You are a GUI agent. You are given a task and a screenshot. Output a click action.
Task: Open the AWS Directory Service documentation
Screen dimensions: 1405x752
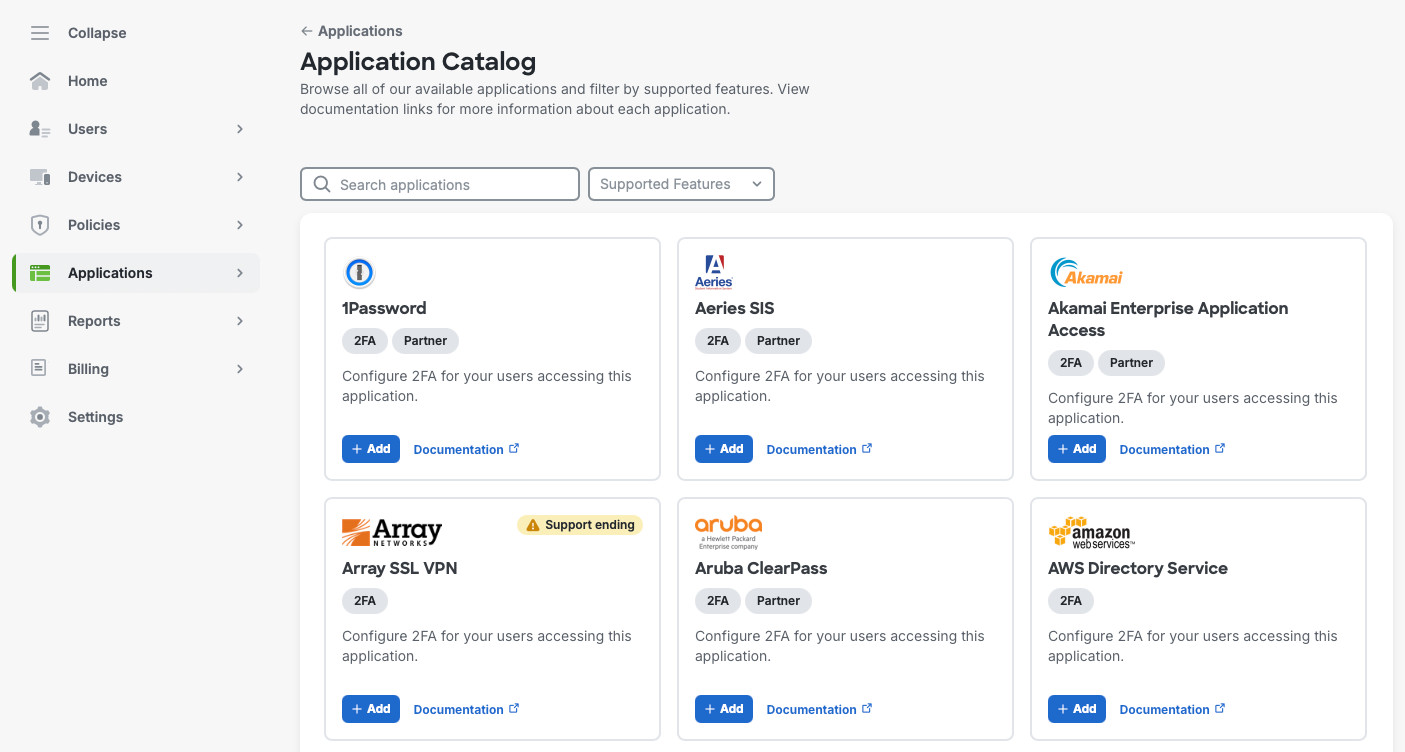(1164, 708)
